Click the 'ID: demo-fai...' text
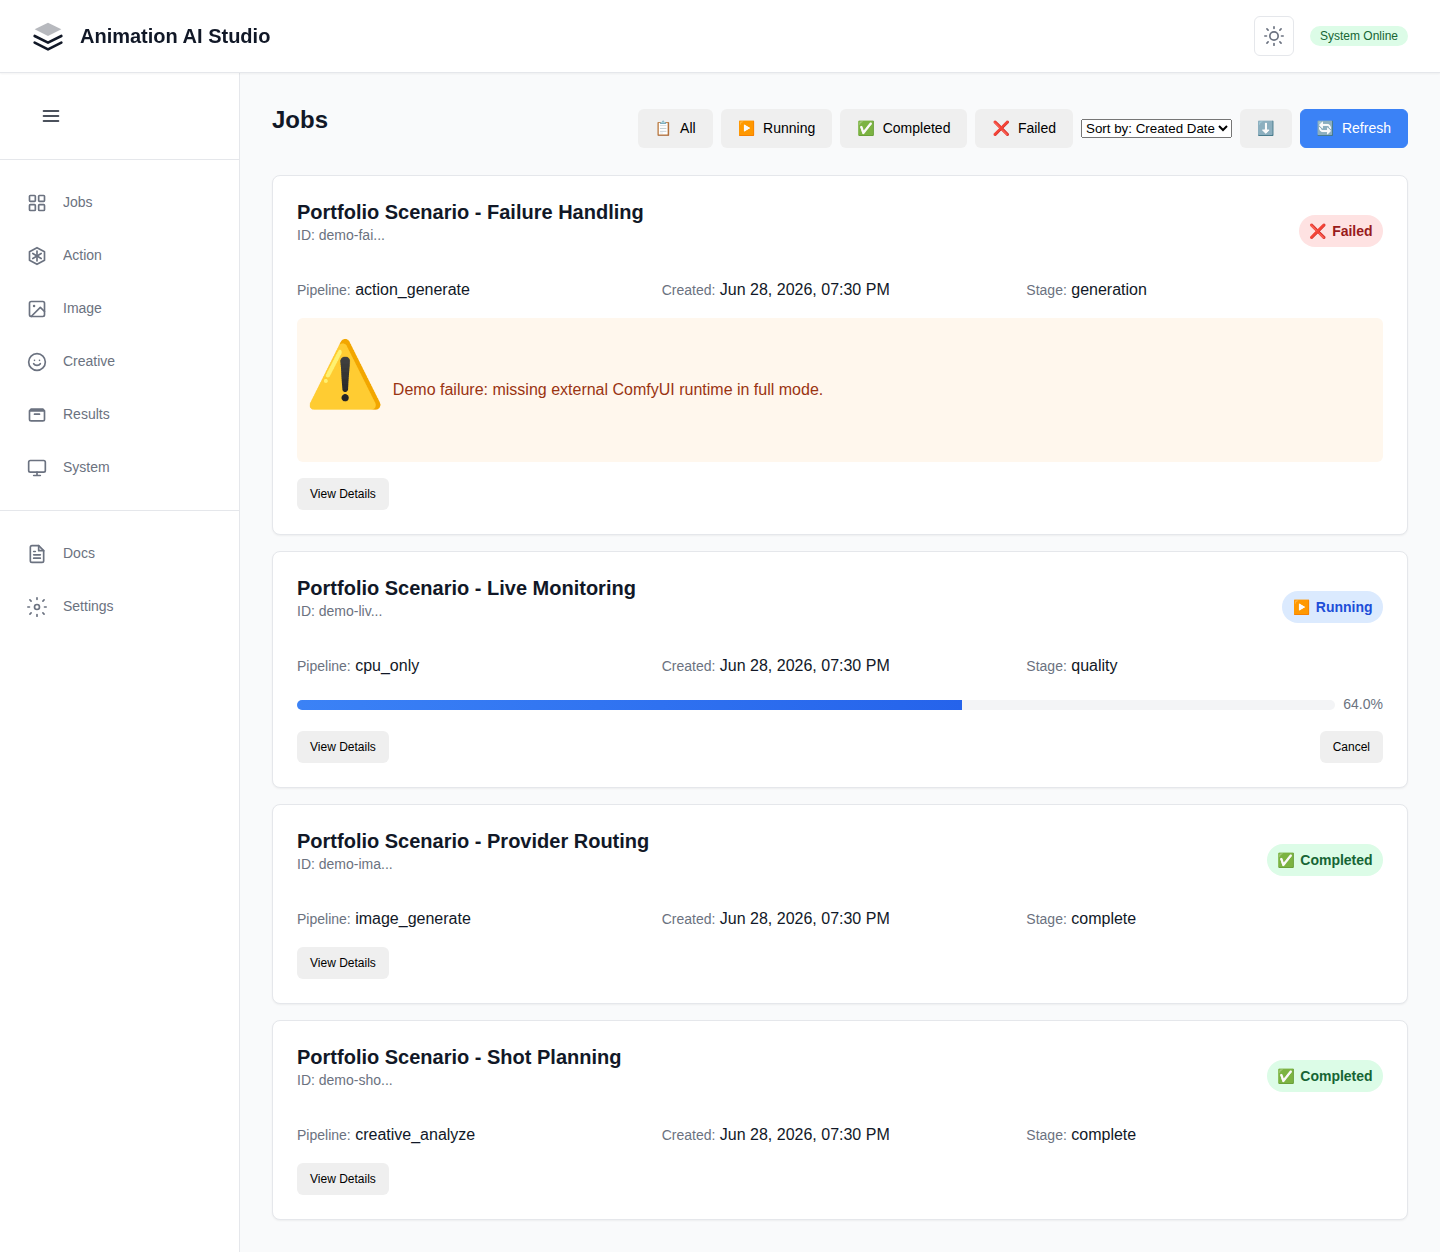Screen dimensions: 1440x1252 click(x=341, y=235)
